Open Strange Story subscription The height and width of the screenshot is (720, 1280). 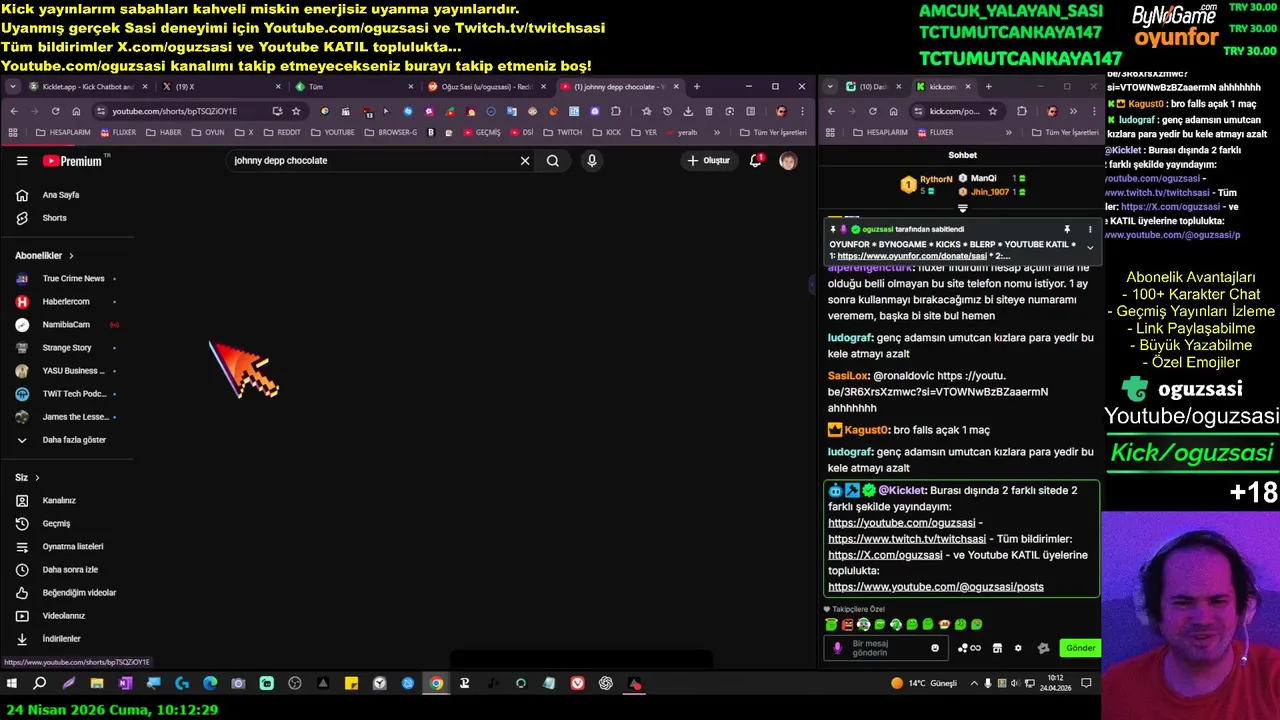pyautogui.click(x=68, y=348)
